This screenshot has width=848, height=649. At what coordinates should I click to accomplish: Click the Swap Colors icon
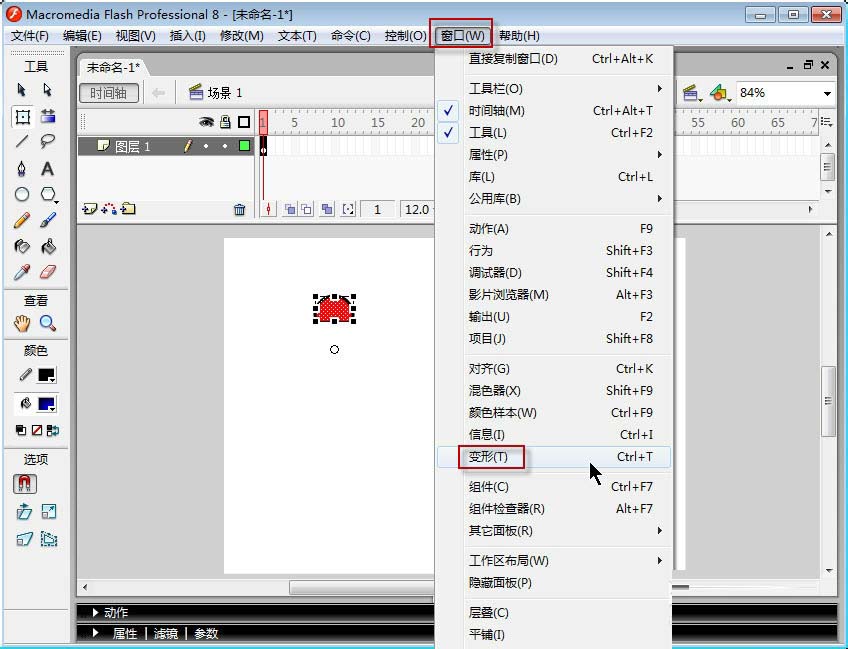pyautogui.click(x=53, y=431)
